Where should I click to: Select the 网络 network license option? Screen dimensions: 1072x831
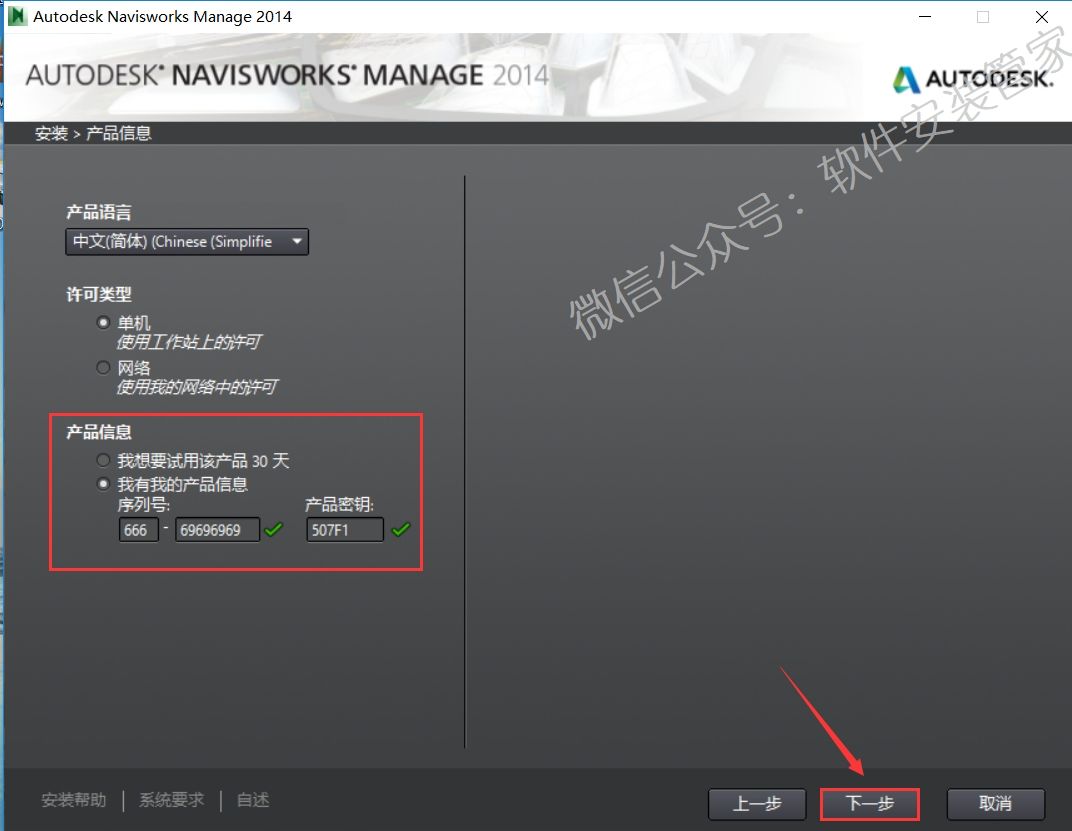tap(103, 367)
